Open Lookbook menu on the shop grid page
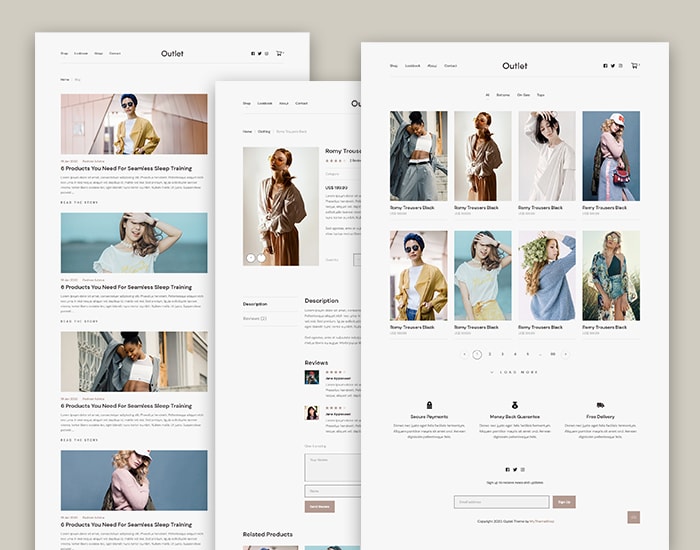The image size is (700, 550). coord(412,66)
